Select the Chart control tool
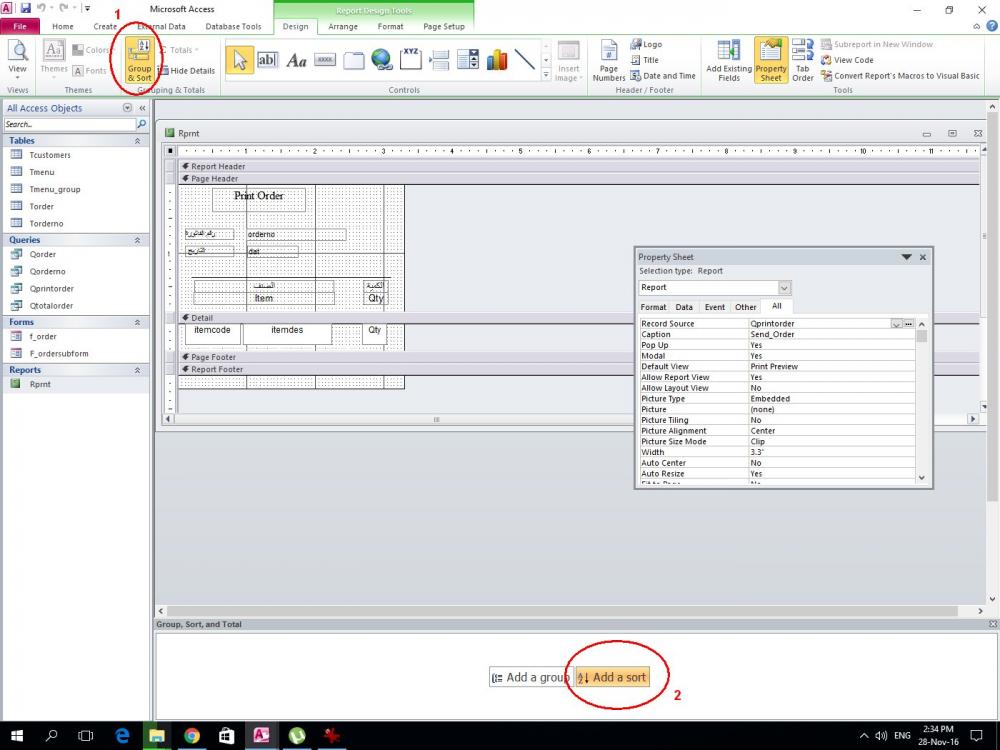The height and width of the screenshot is (750, 1000). pyautogui.click(x=497, y=59)
